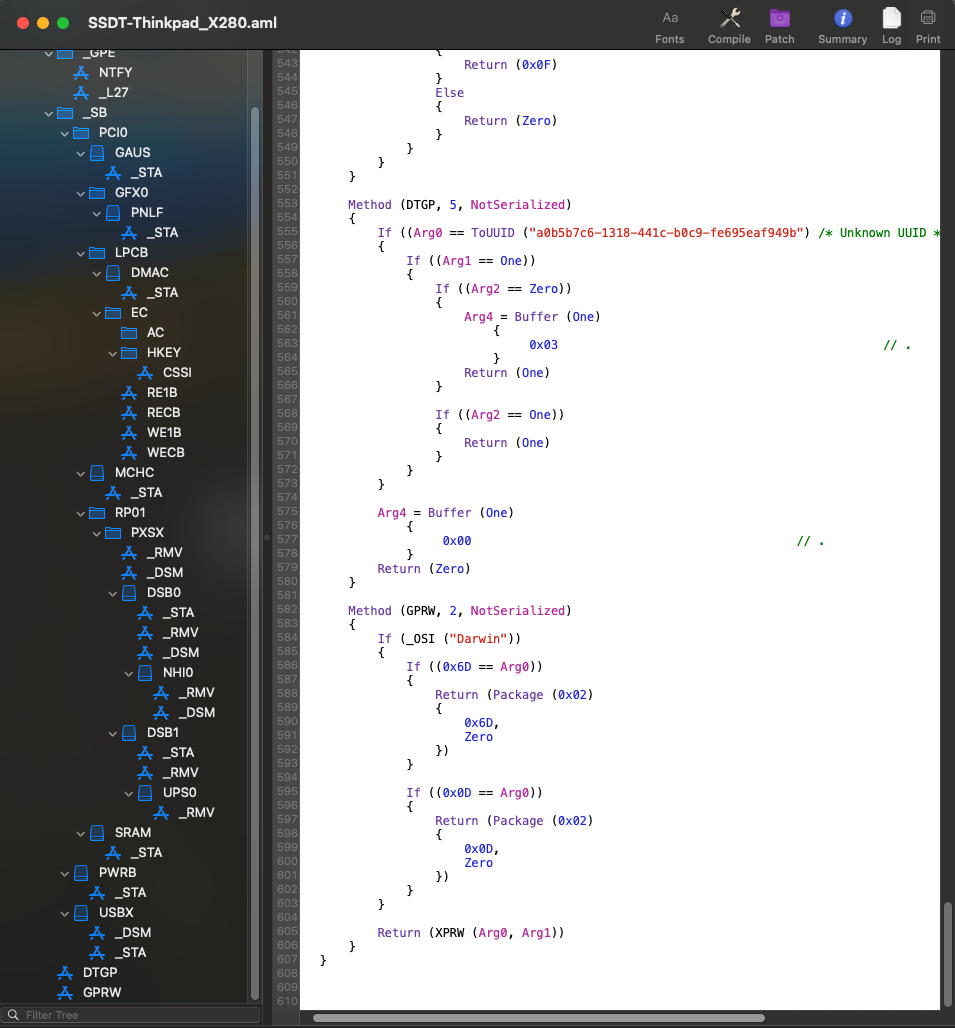Click the PCI0 folder icon
955x1028 pixels.
(81, 133)
